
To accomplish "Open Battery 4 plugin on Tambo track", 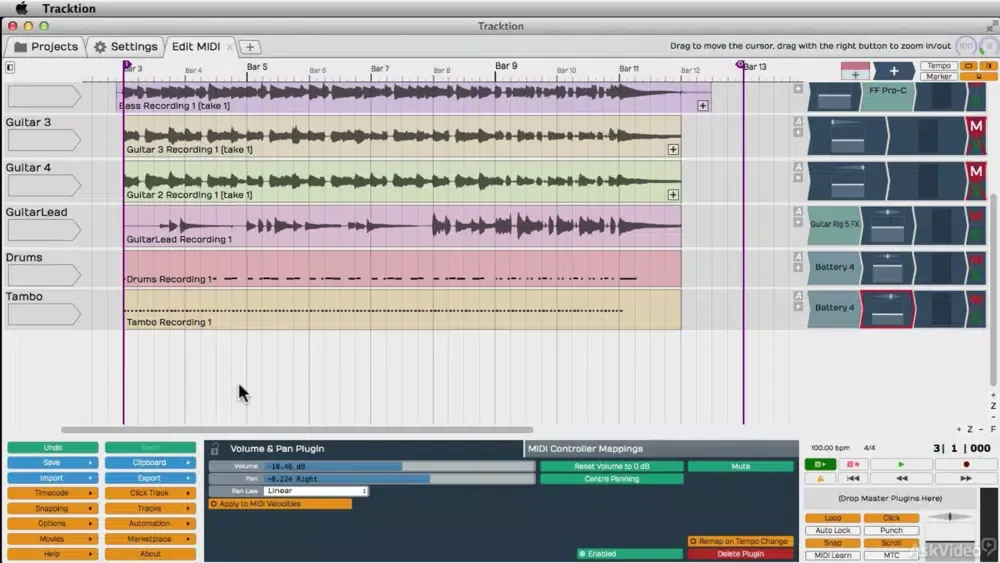I will click(x=834, y=307).
